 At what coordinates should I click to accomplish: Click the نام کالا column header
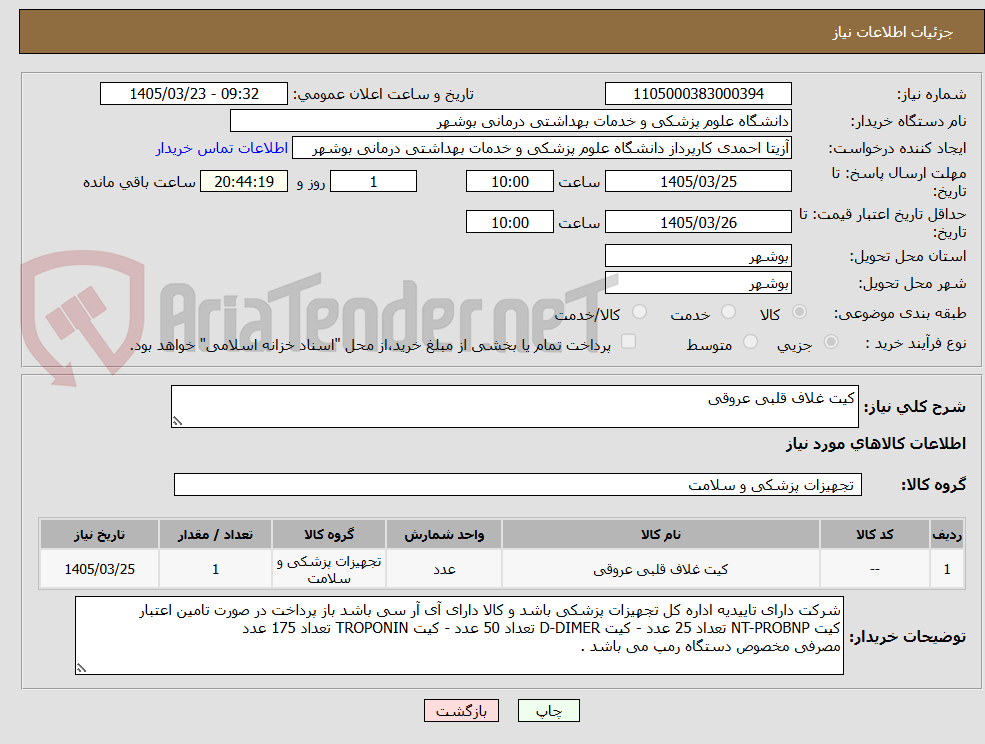click(660, 534)
